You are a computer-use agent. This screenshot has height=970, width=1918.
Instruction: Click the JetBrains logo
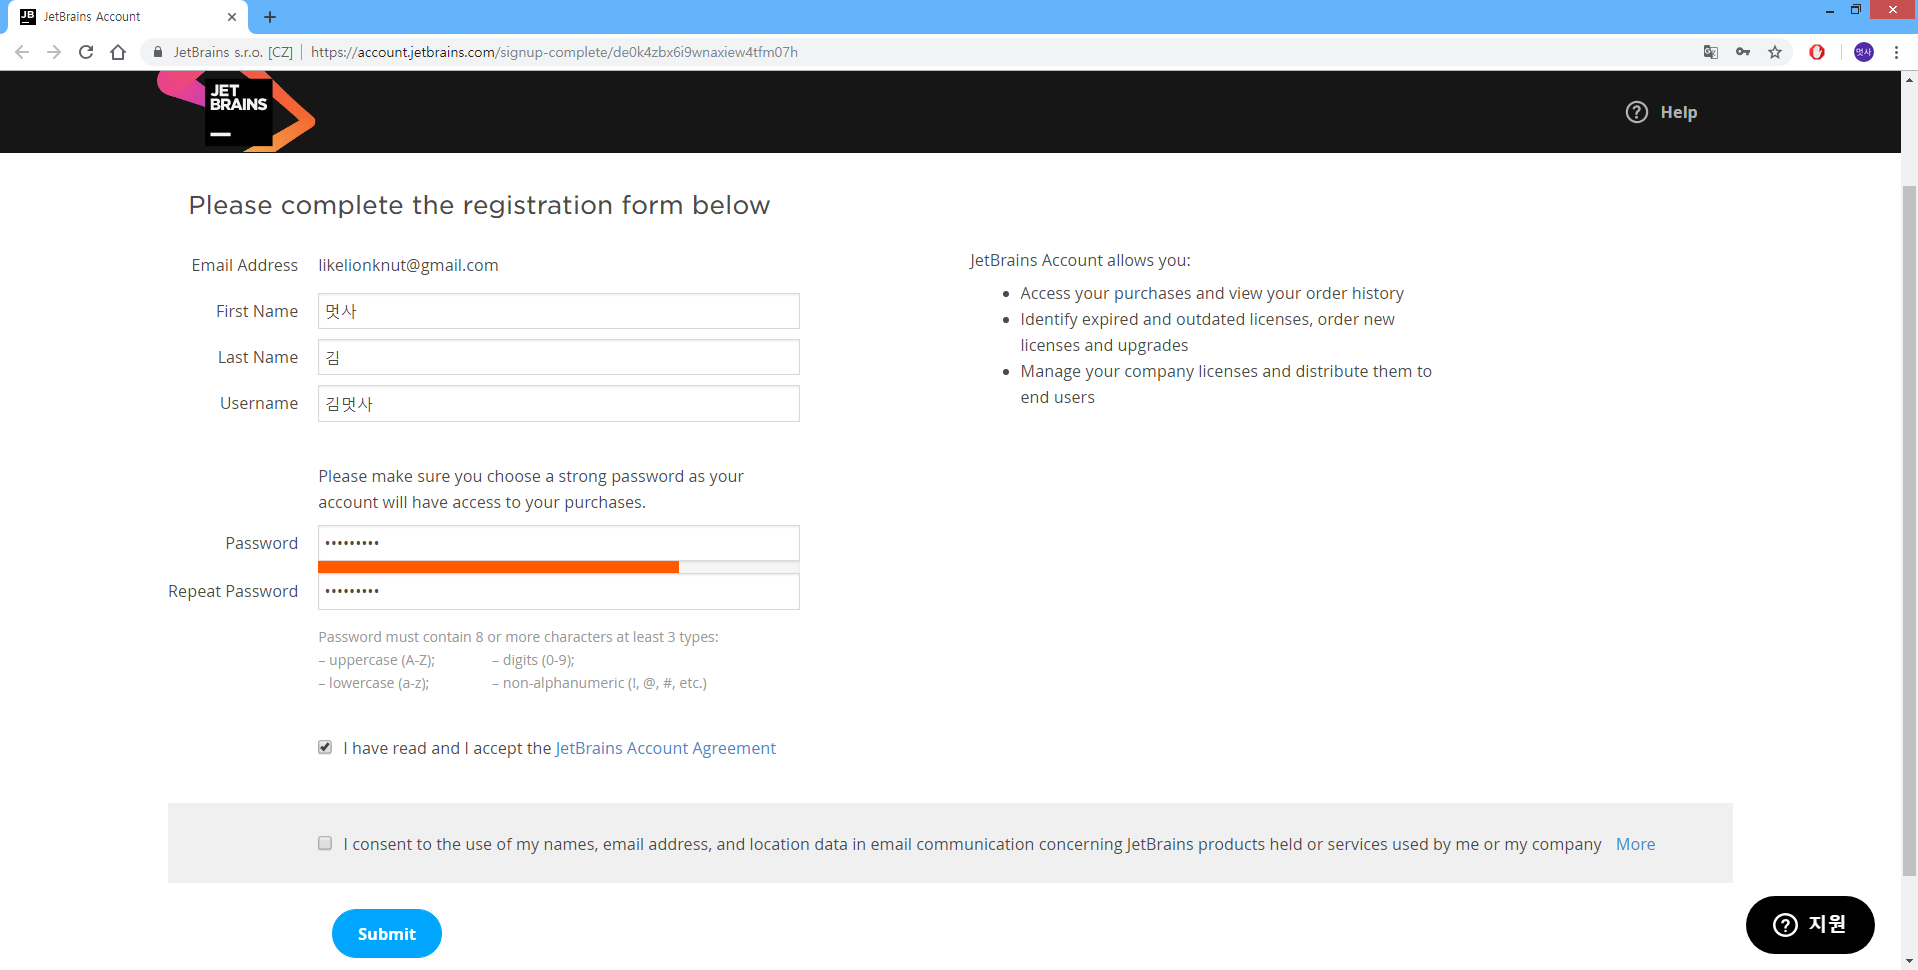(237, 112)
